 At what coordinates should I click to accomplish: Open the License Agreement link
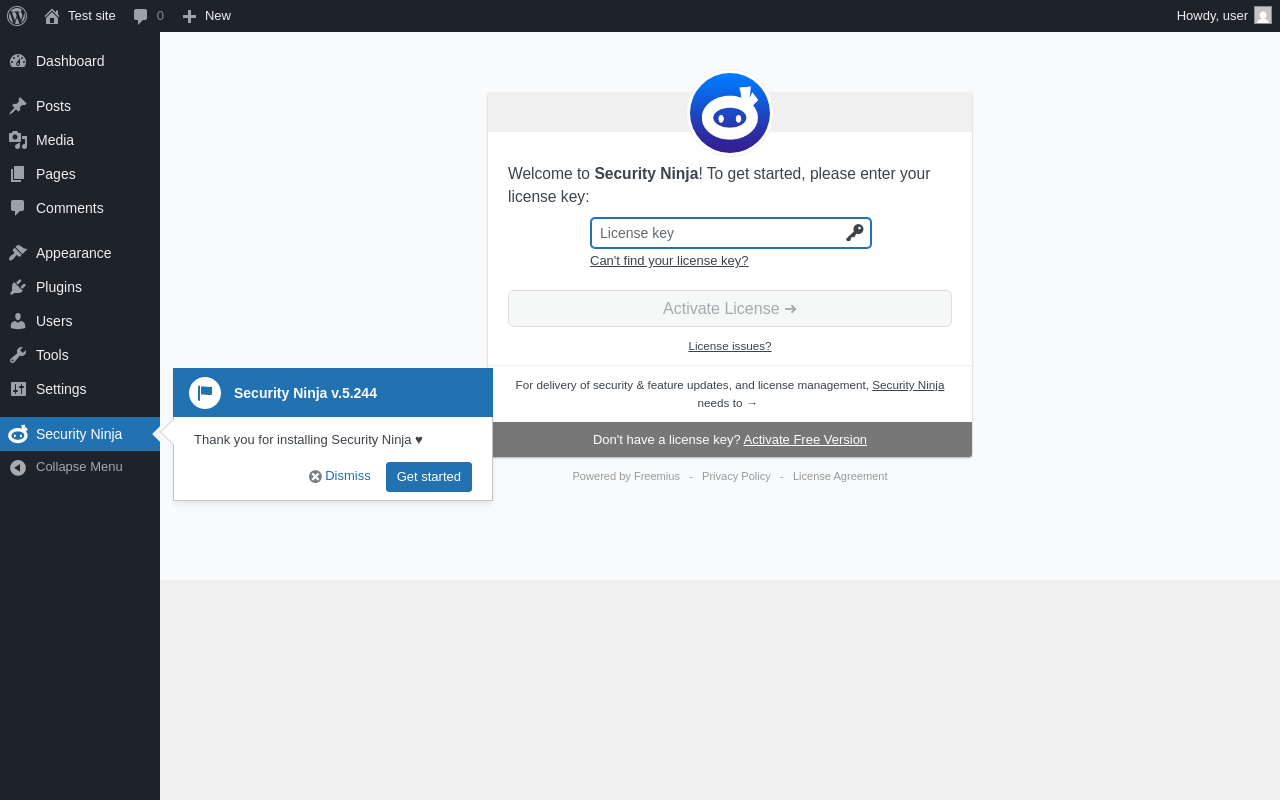840,476
